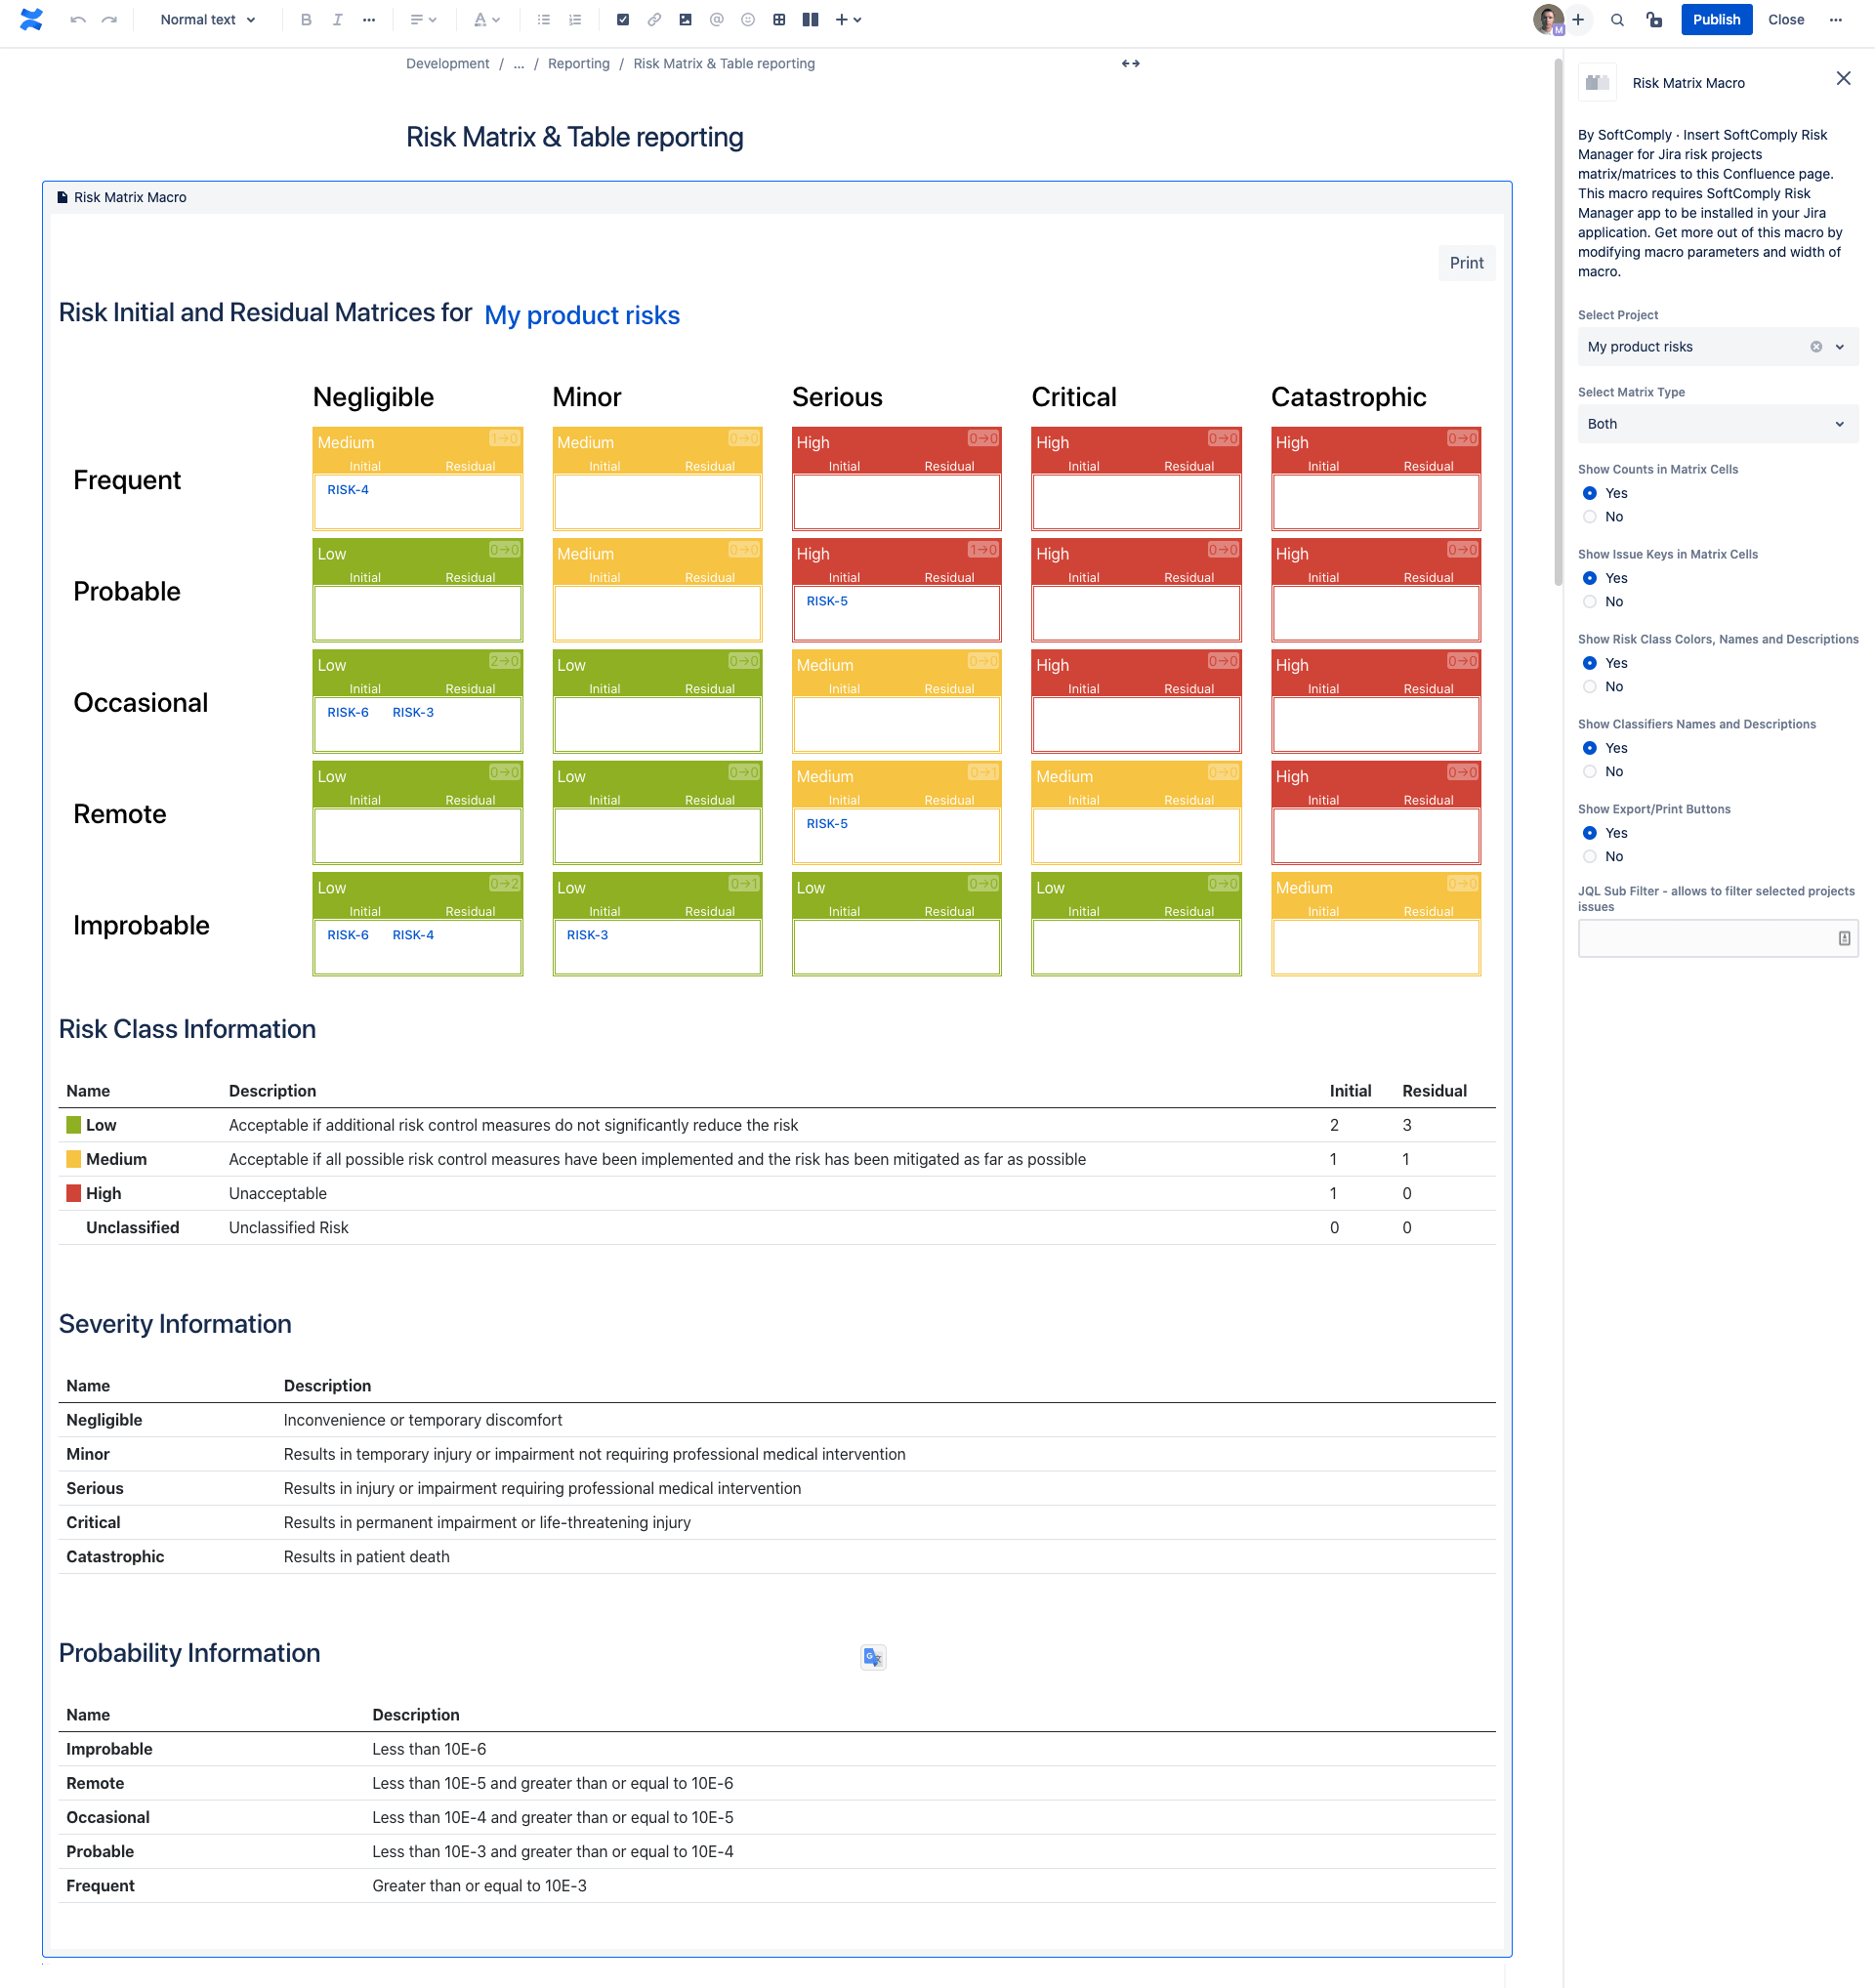Viewport: 1875px width, 1988px height.
Task: Insert a layouts column section
Action: [x=810, y=20]
